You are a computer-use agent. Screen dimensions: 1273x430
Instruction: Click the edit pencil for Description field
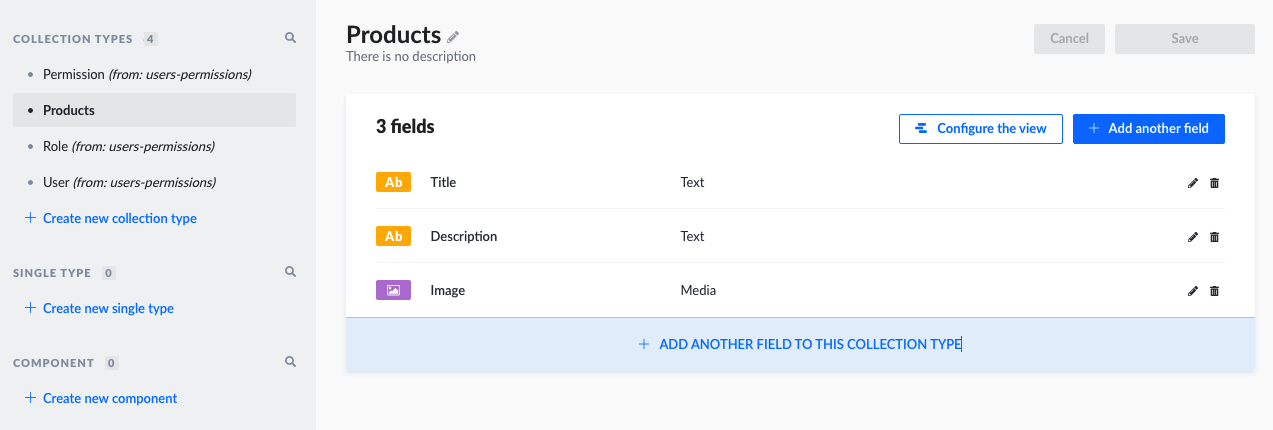pos(1192,237)
